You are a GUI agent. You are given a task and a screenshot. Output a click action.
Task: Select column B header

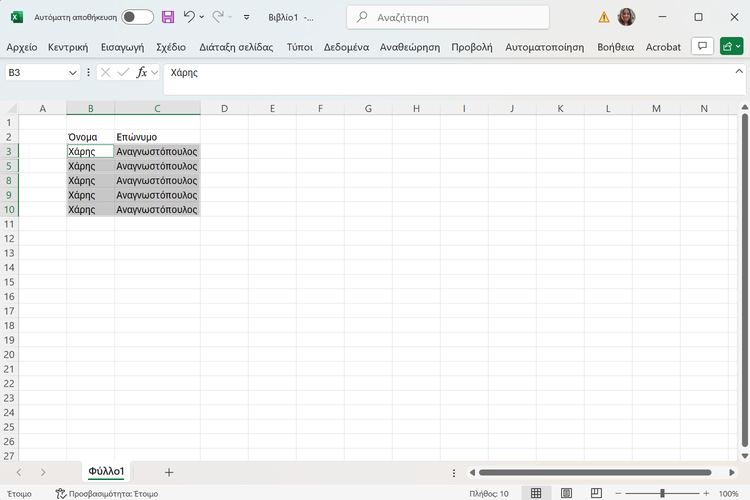(90, 109)
